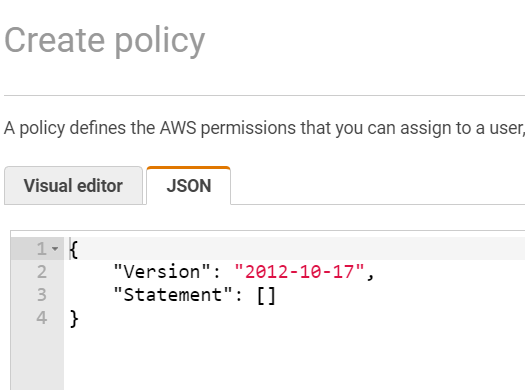Image resolution: width=525 pixels, height=390 pixels.
Task: Switch to the Visual editor tab
Action: coord(73,185)
